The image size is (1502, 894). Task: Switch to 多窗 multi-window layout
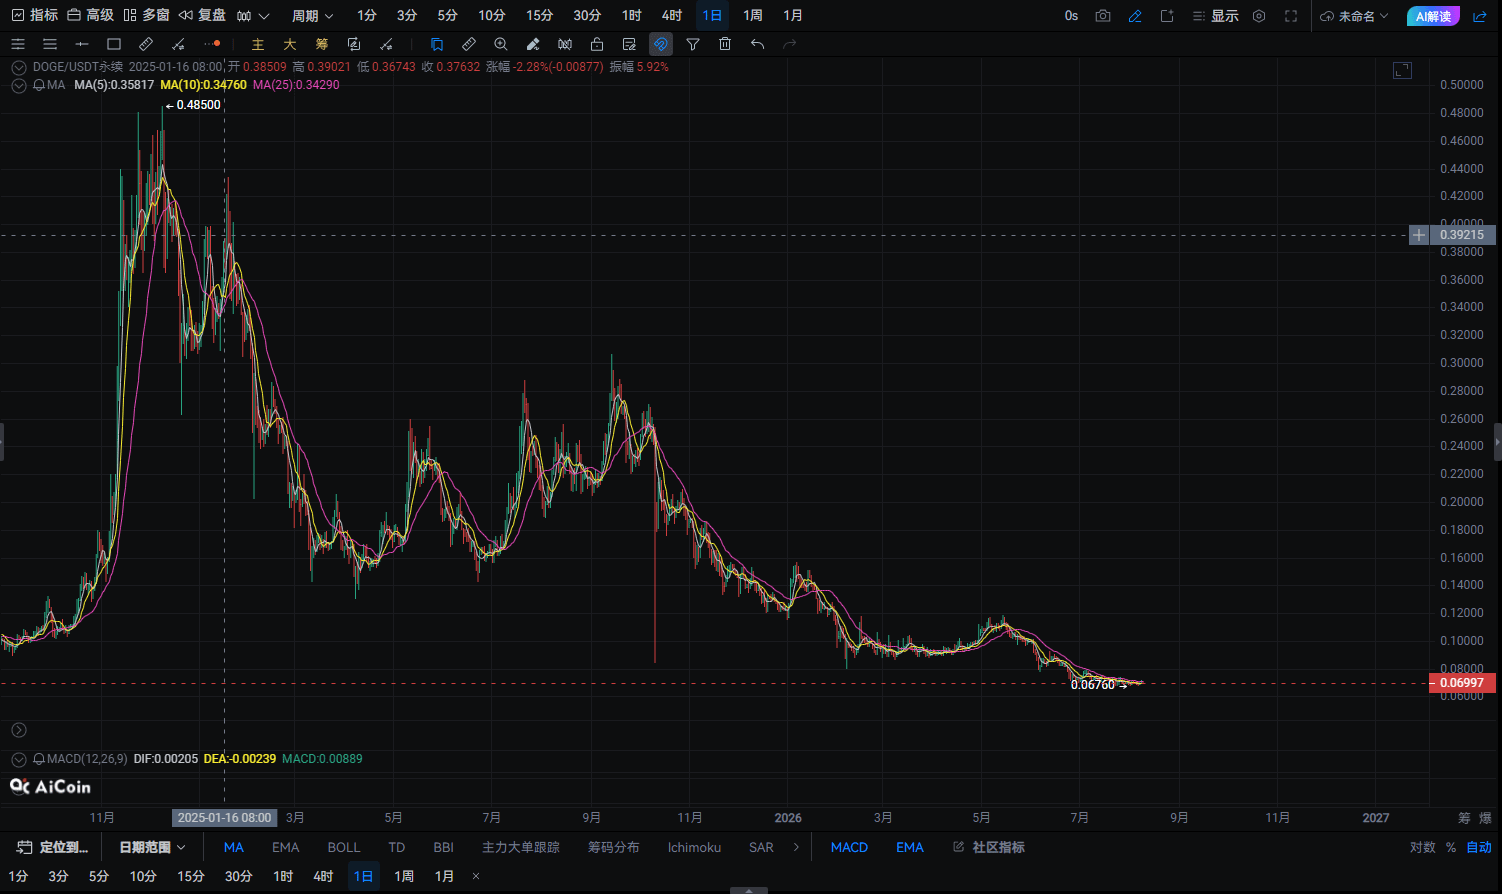[x=146, y=15]
